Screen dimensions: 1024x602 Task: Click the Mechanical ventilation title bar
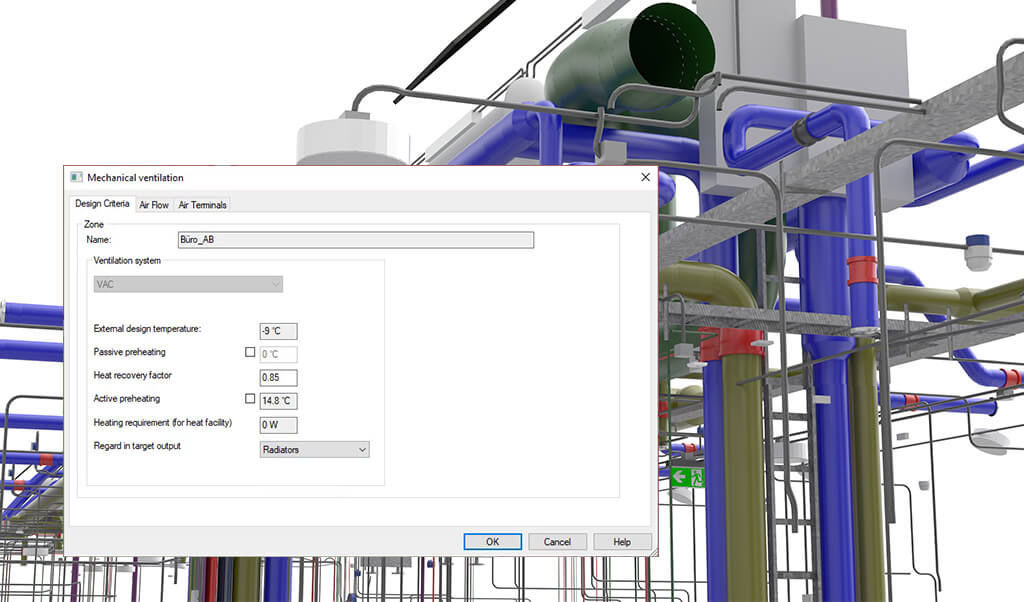point(350,177)
